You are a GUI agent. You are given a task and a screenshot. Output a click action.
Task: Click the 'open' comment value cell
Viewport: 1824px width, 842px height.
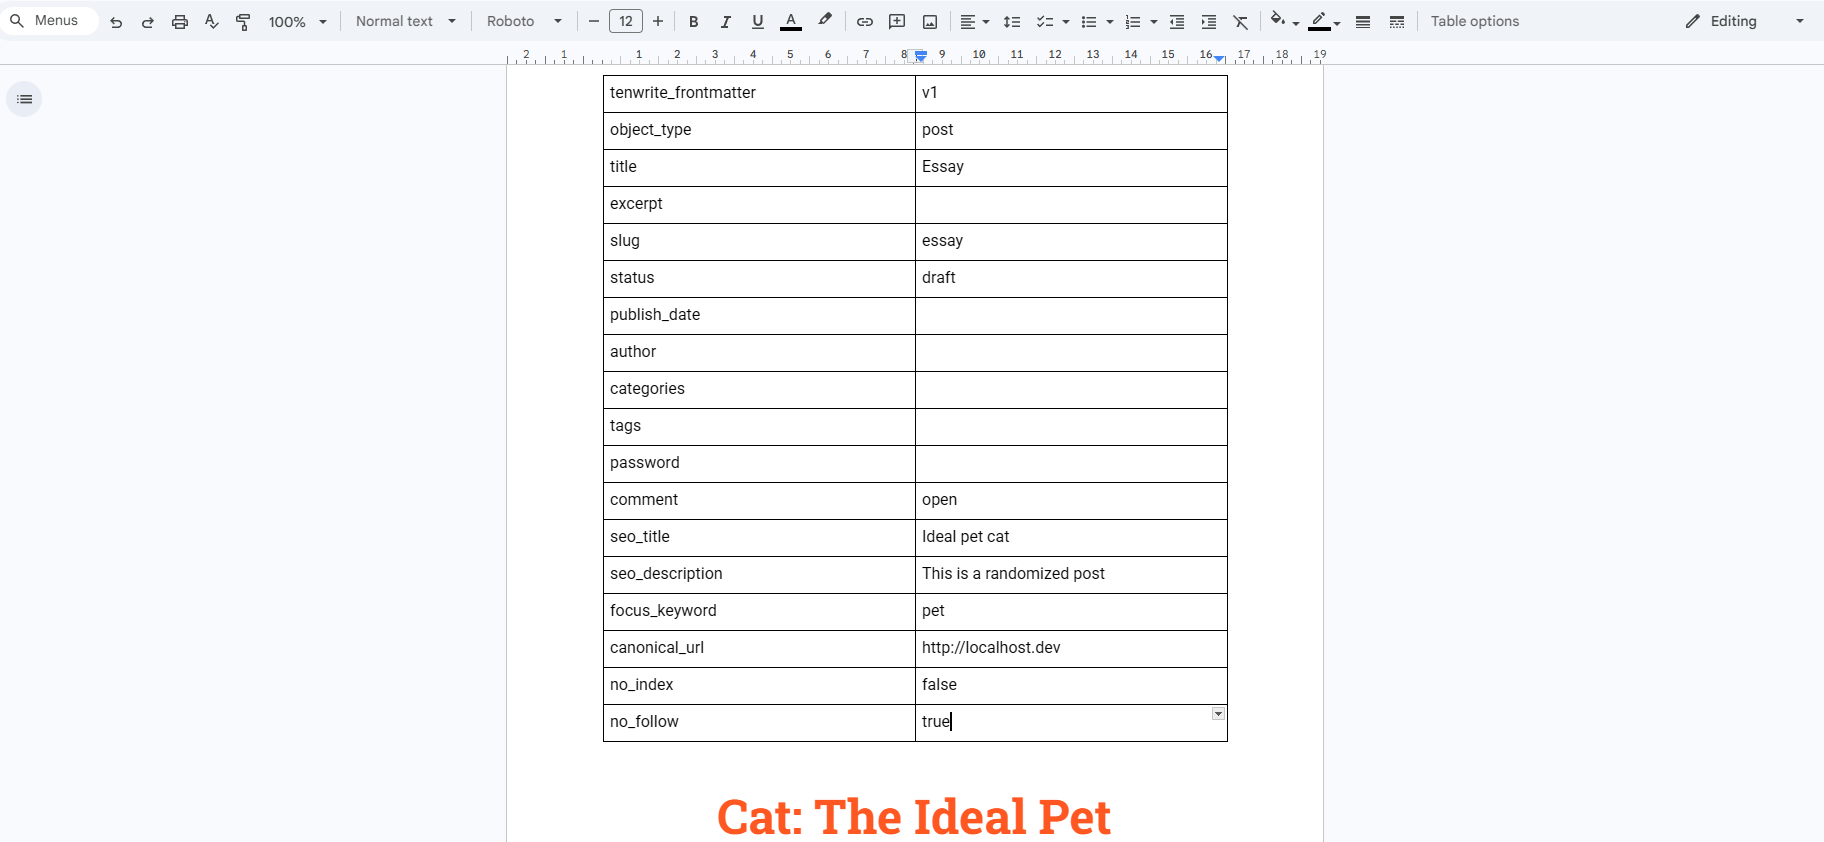coord(1071,500)
